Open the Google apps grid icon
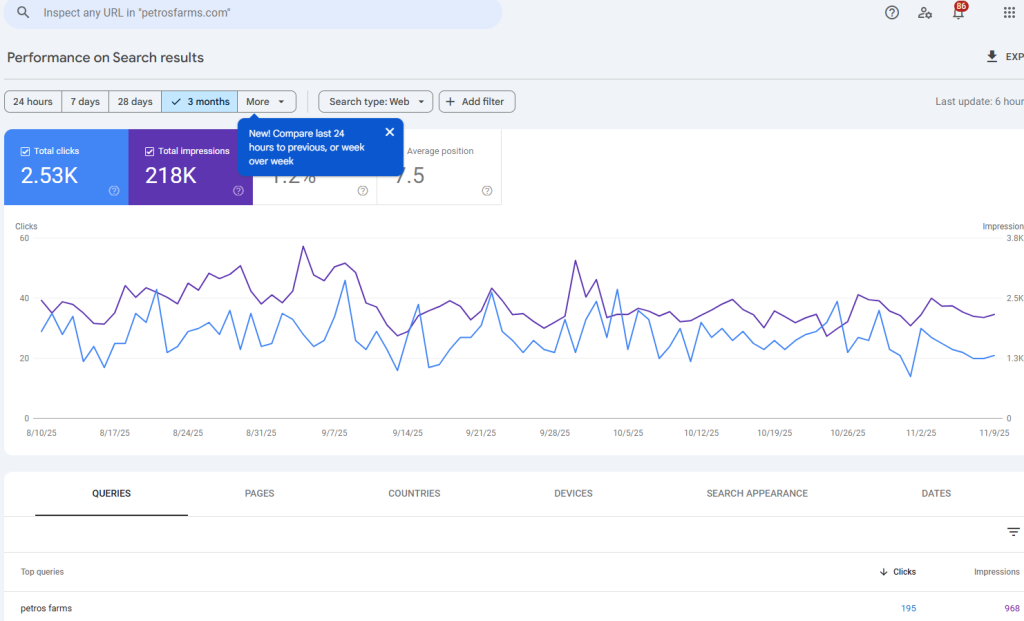Image resolution: width=1024 pixels, height=621 pixels. [1009, 13]
